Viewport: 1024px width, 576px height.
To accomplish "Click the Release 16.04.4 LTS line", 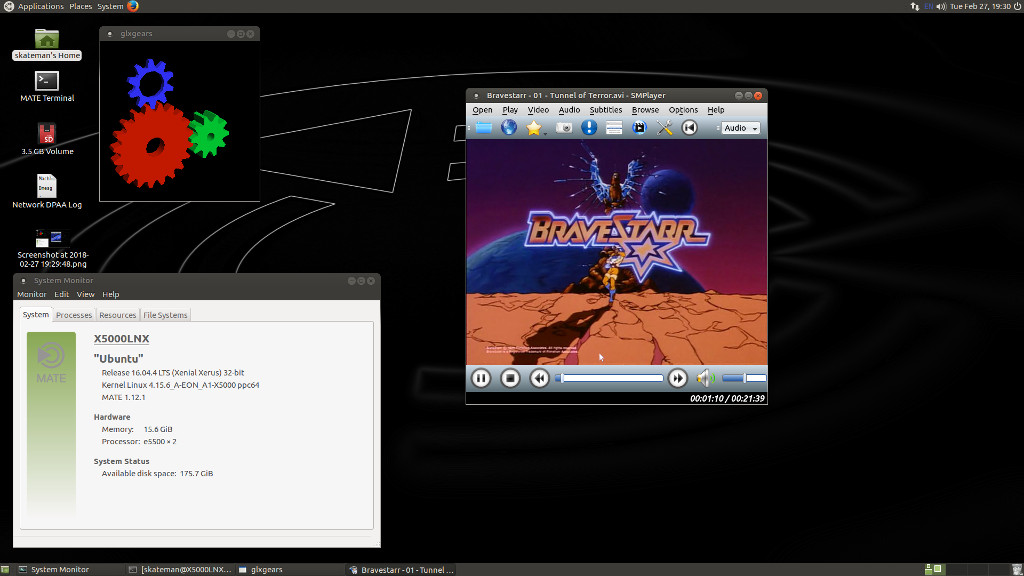I will 173,372.
